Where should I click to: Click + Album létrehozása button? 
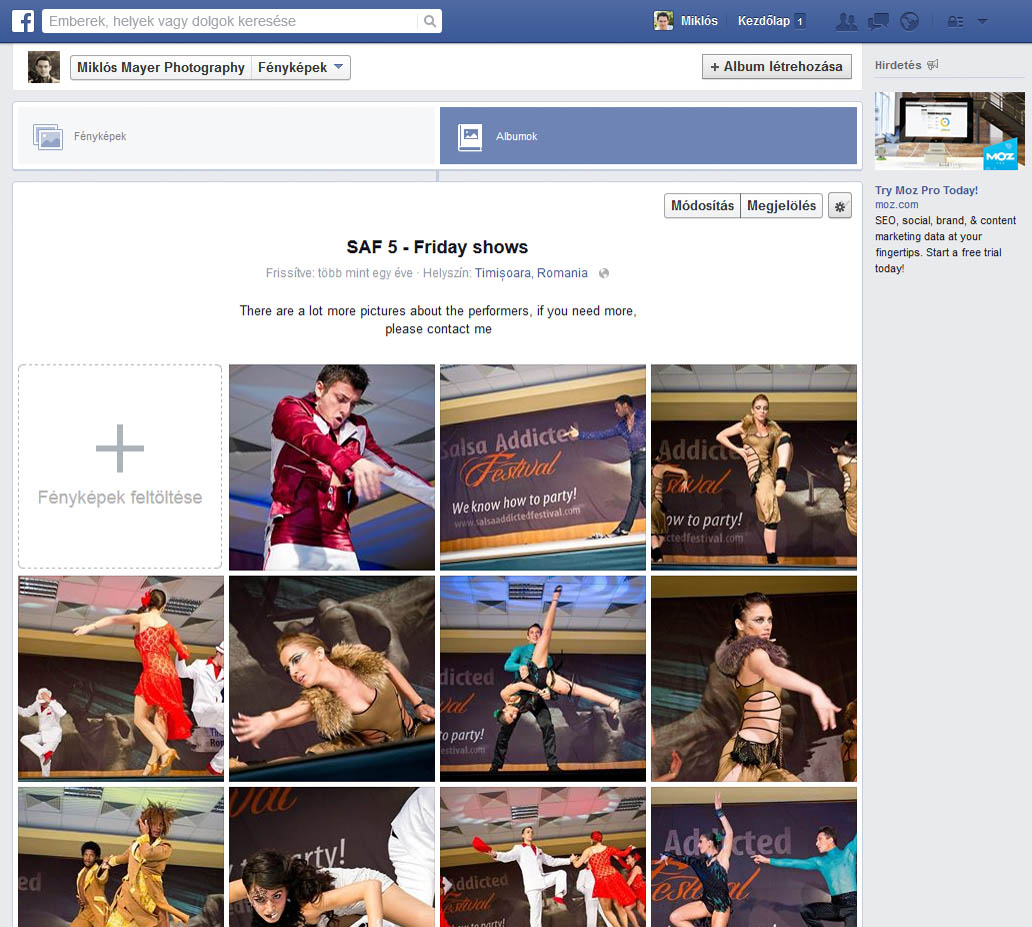[x=777, y=66]
